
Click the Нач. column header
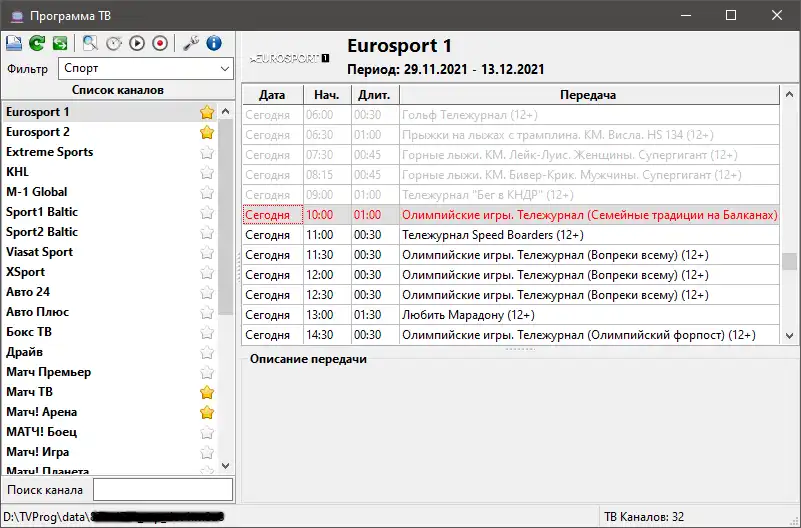pyautogui.click(x=327, y=95)
